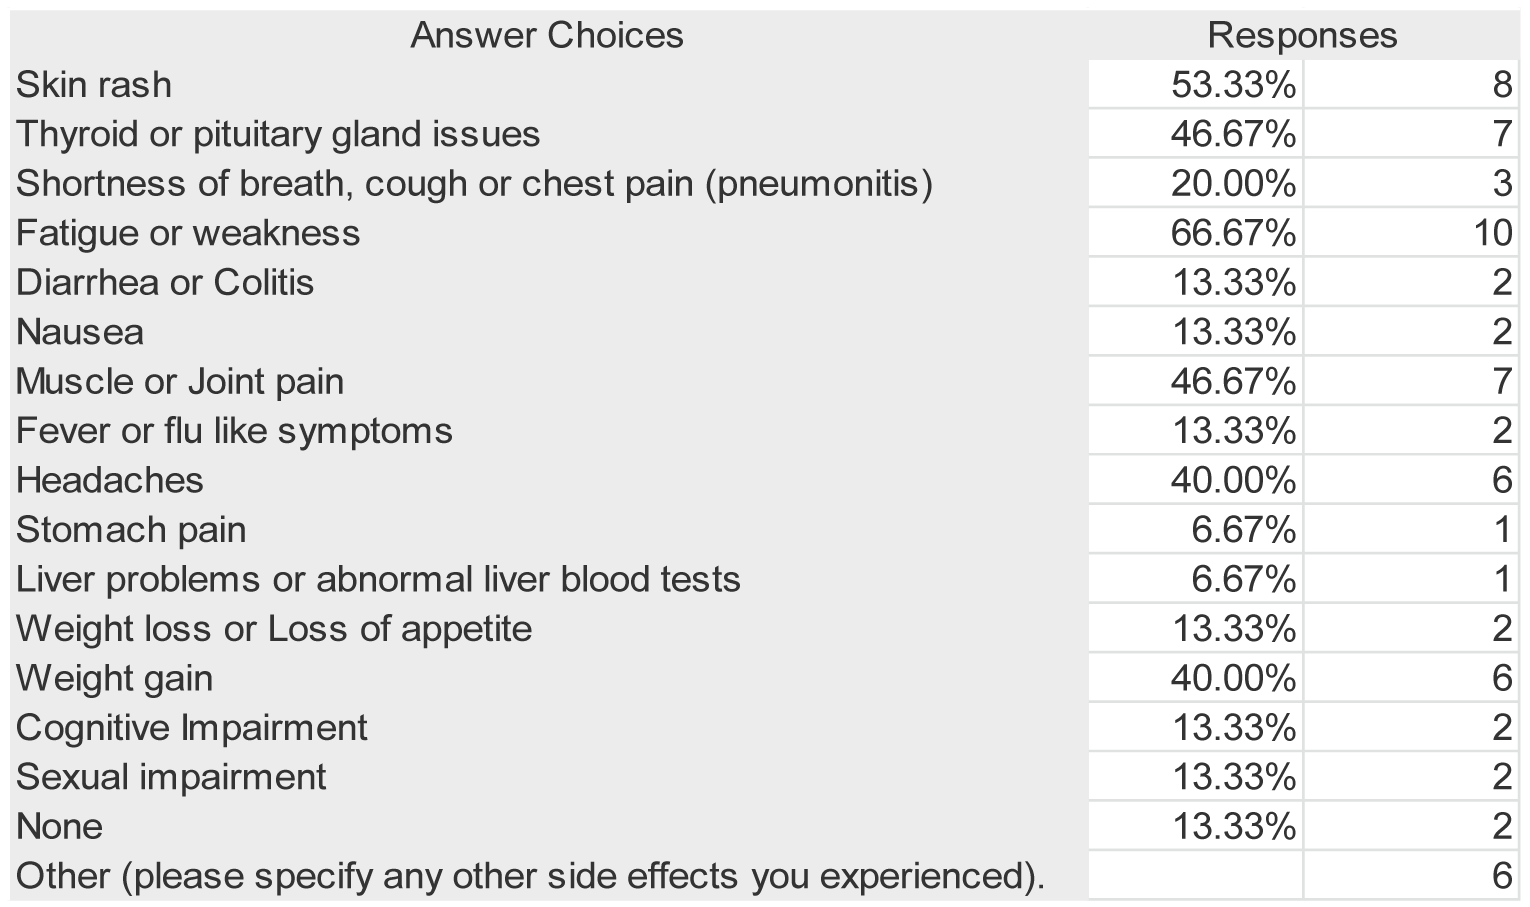The image size is (1530, 907).
Task: Click the Responses column header
Action: coord(1301,35)
